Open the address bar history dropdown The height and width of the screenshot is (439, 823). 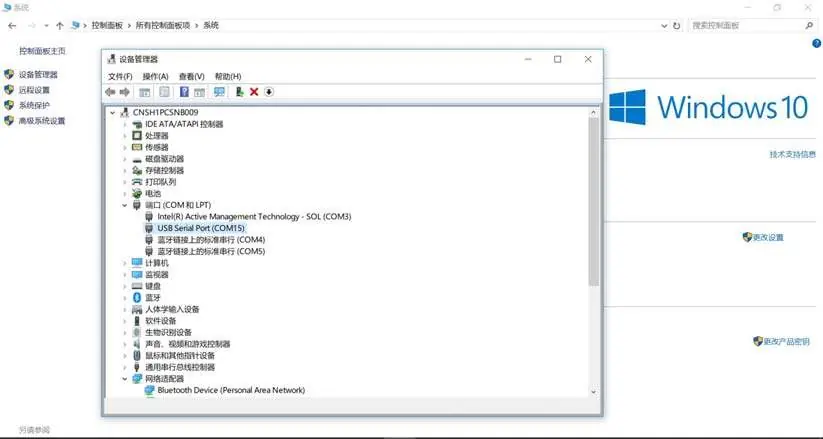coord(664,25)
